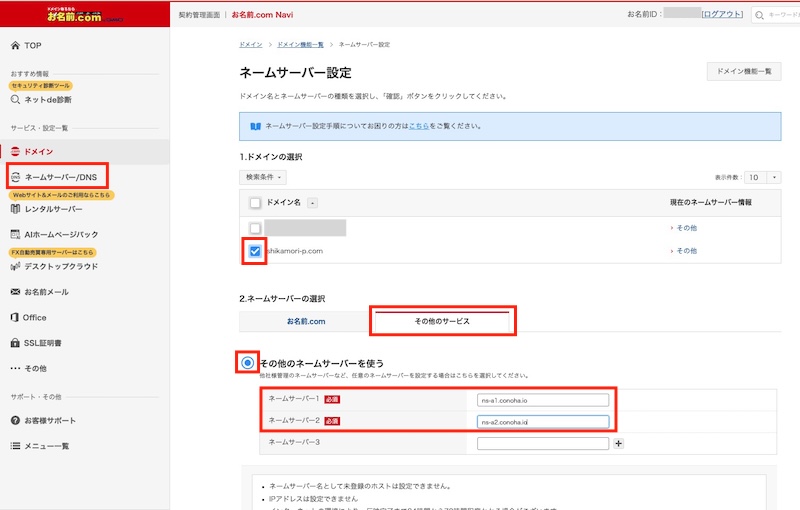This screenshot has width=800, height=510.
Task: Toggle the ドメイン名 select-all checkbox
Action: (x=255, y=203)
